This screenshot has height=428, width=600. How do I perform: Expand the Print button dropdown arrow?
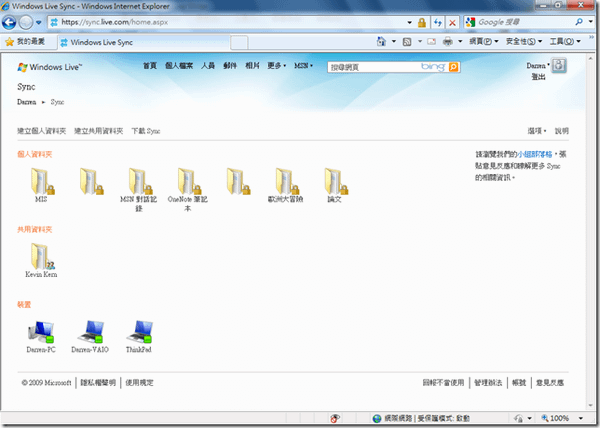pyautogui.click(x=460, y=41)
